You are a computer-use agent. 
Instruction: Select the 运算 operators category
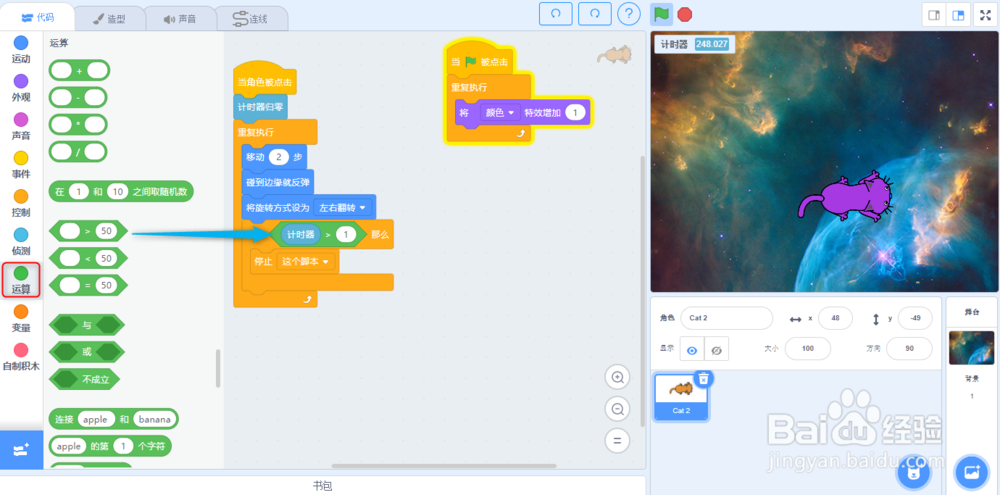coord(21,280)
